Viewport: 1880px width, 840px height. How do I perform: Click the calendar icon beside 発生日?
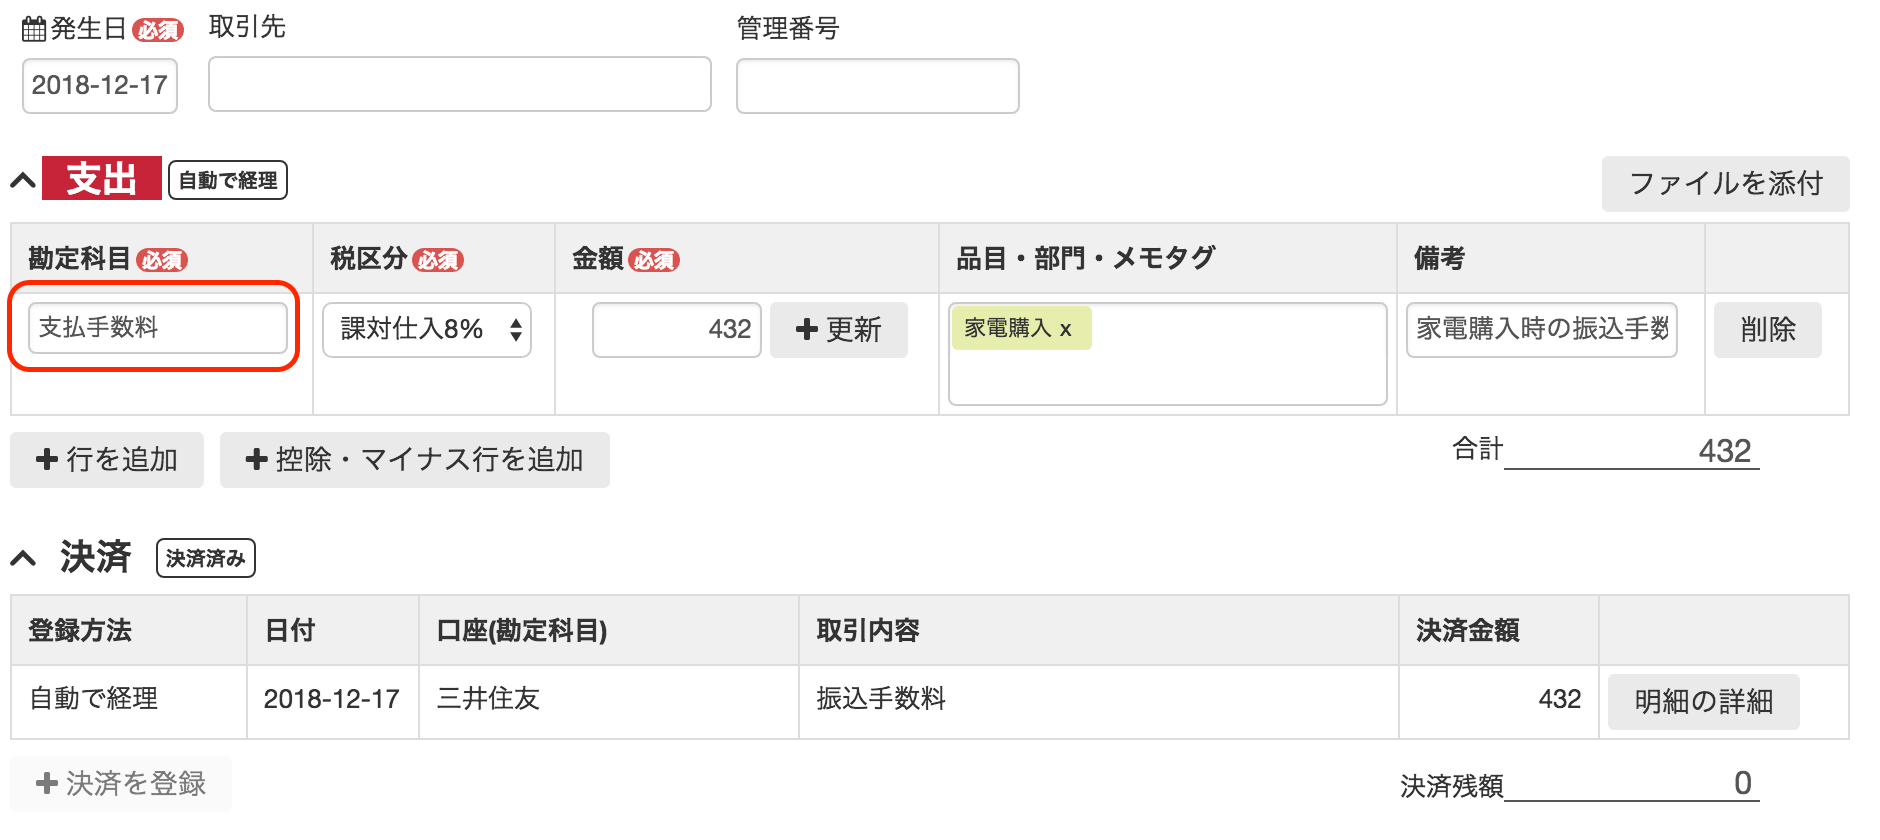click(34, 29)
